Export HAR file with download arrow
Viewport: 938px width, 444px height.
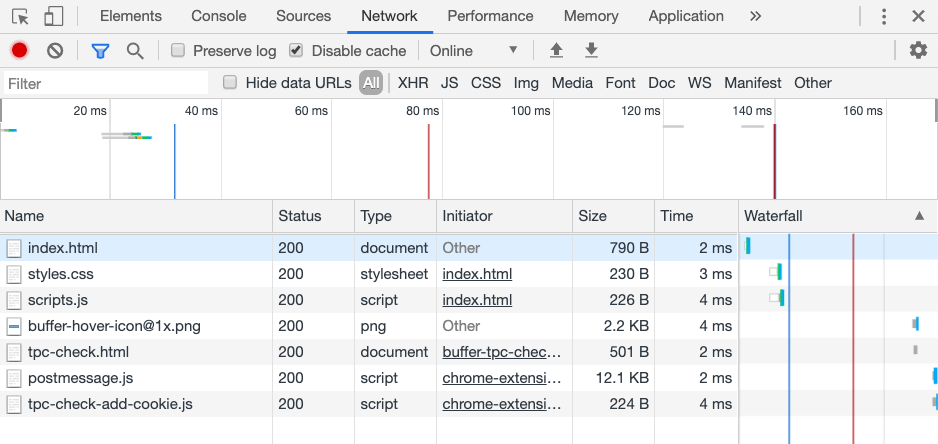pos(591,51)
